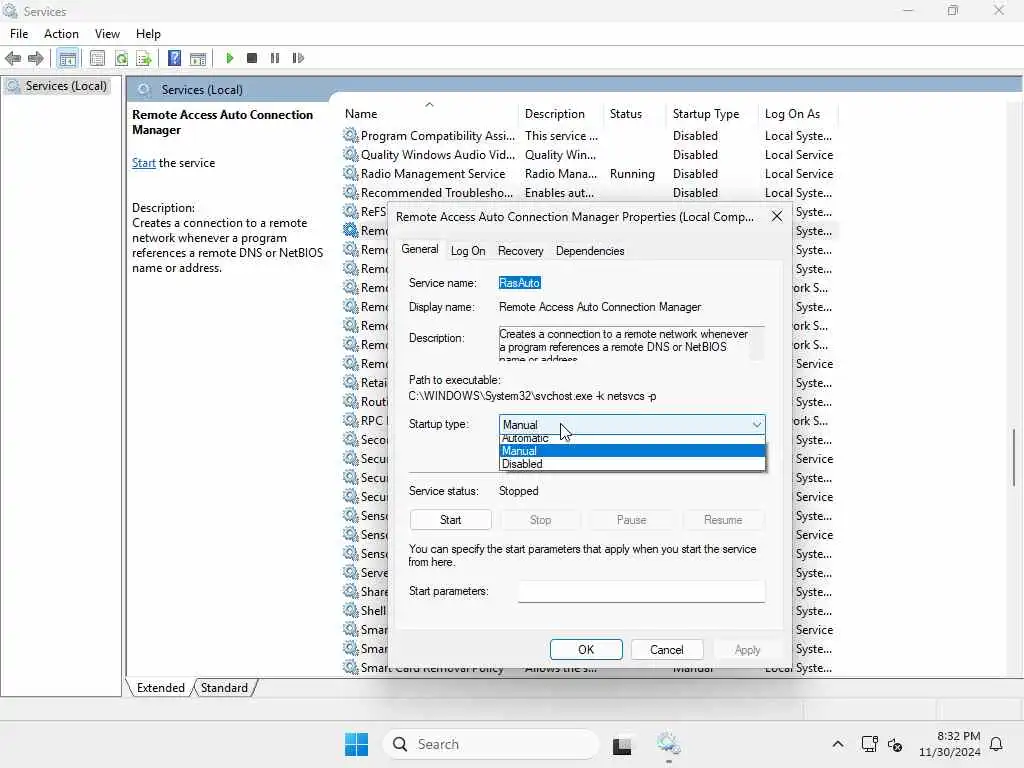Click the taskbar Search box

pos(490,744)
